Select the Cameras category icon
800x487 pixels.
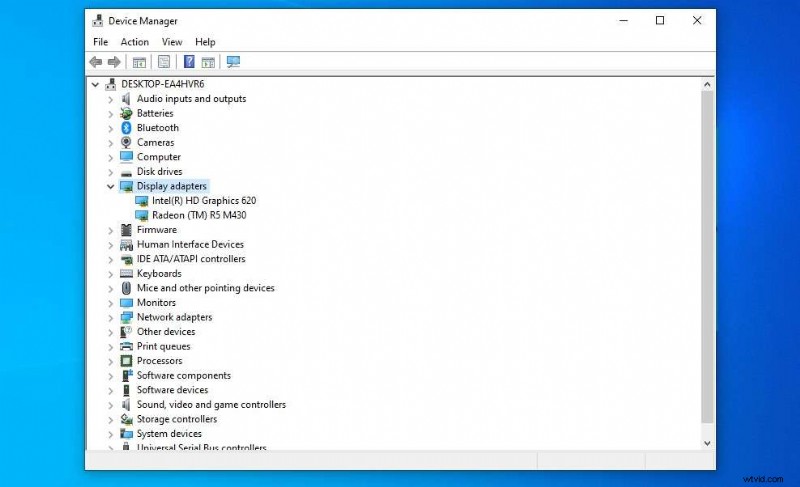click(127, 142)
